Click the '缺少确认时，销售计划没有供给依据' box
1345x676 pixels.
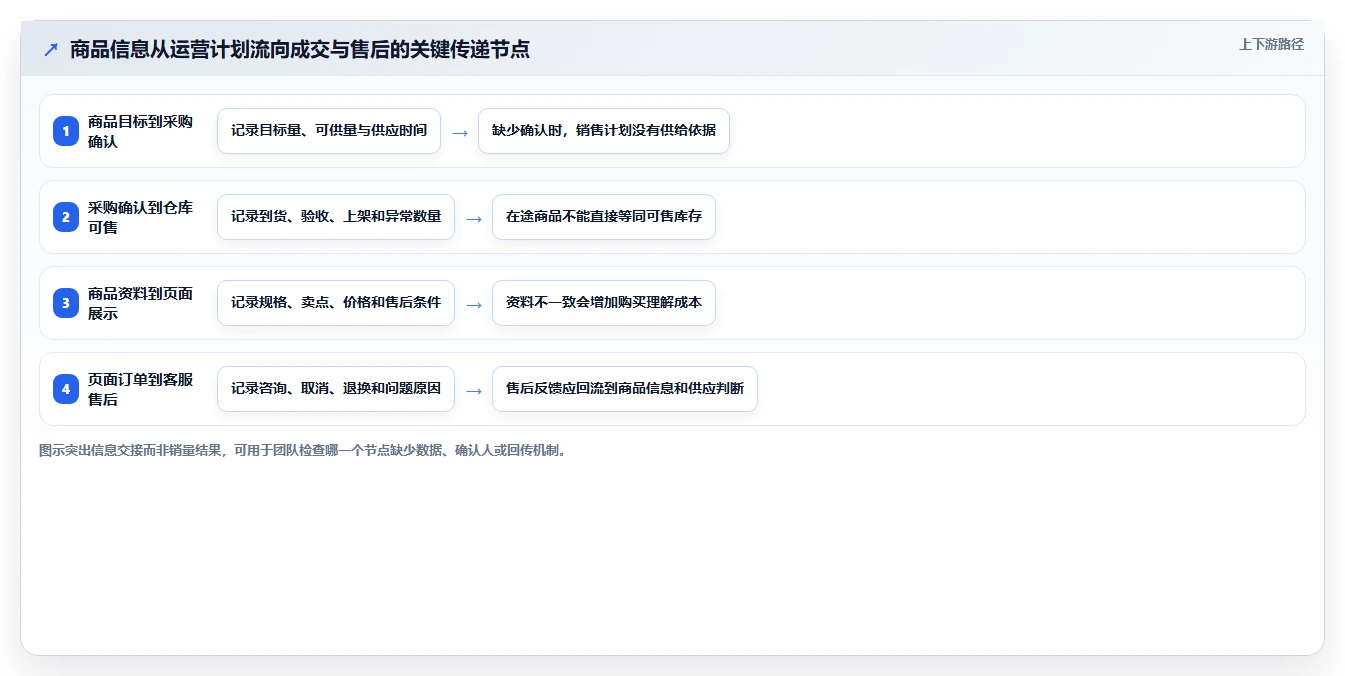coord(604,131)
